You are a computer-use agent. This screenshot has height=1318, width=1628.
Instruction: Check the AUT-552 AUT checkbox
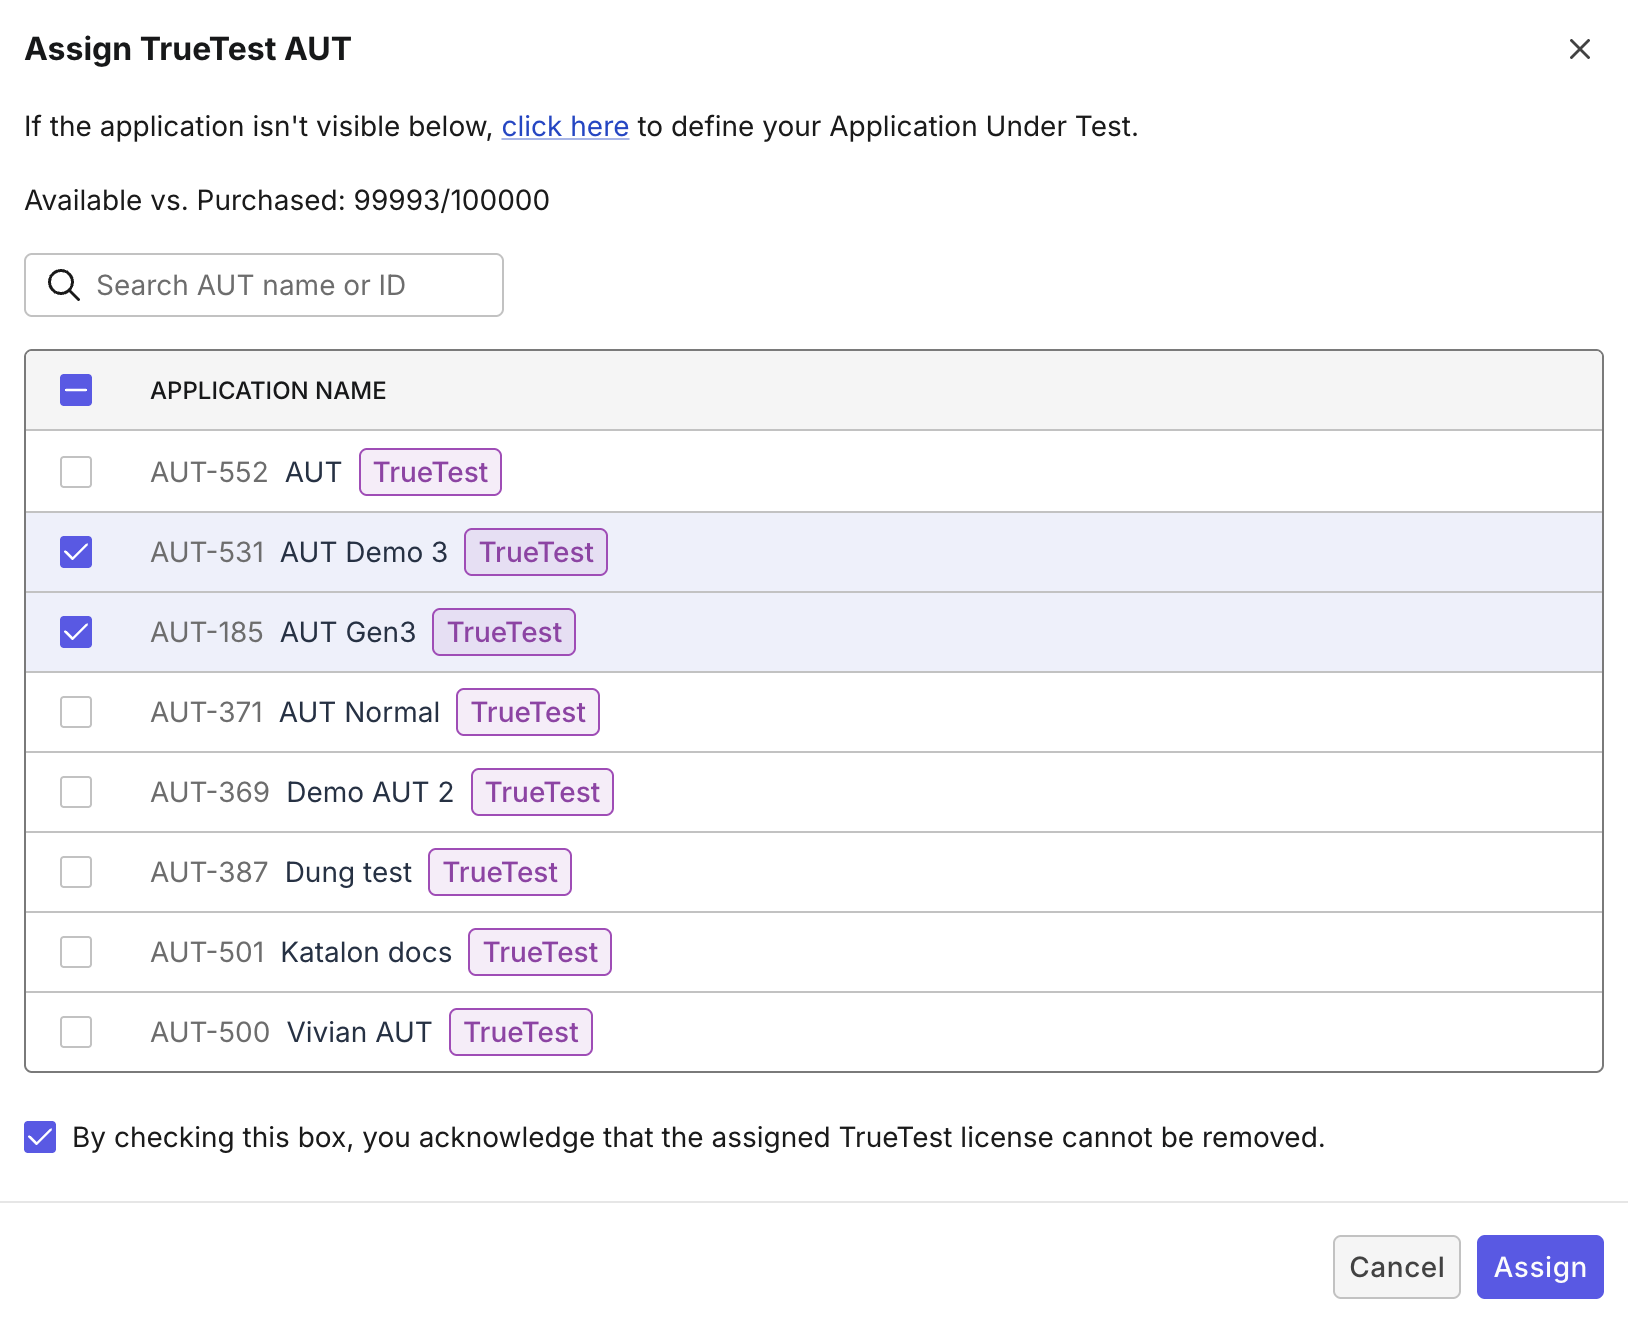click(x=76, y=472)
